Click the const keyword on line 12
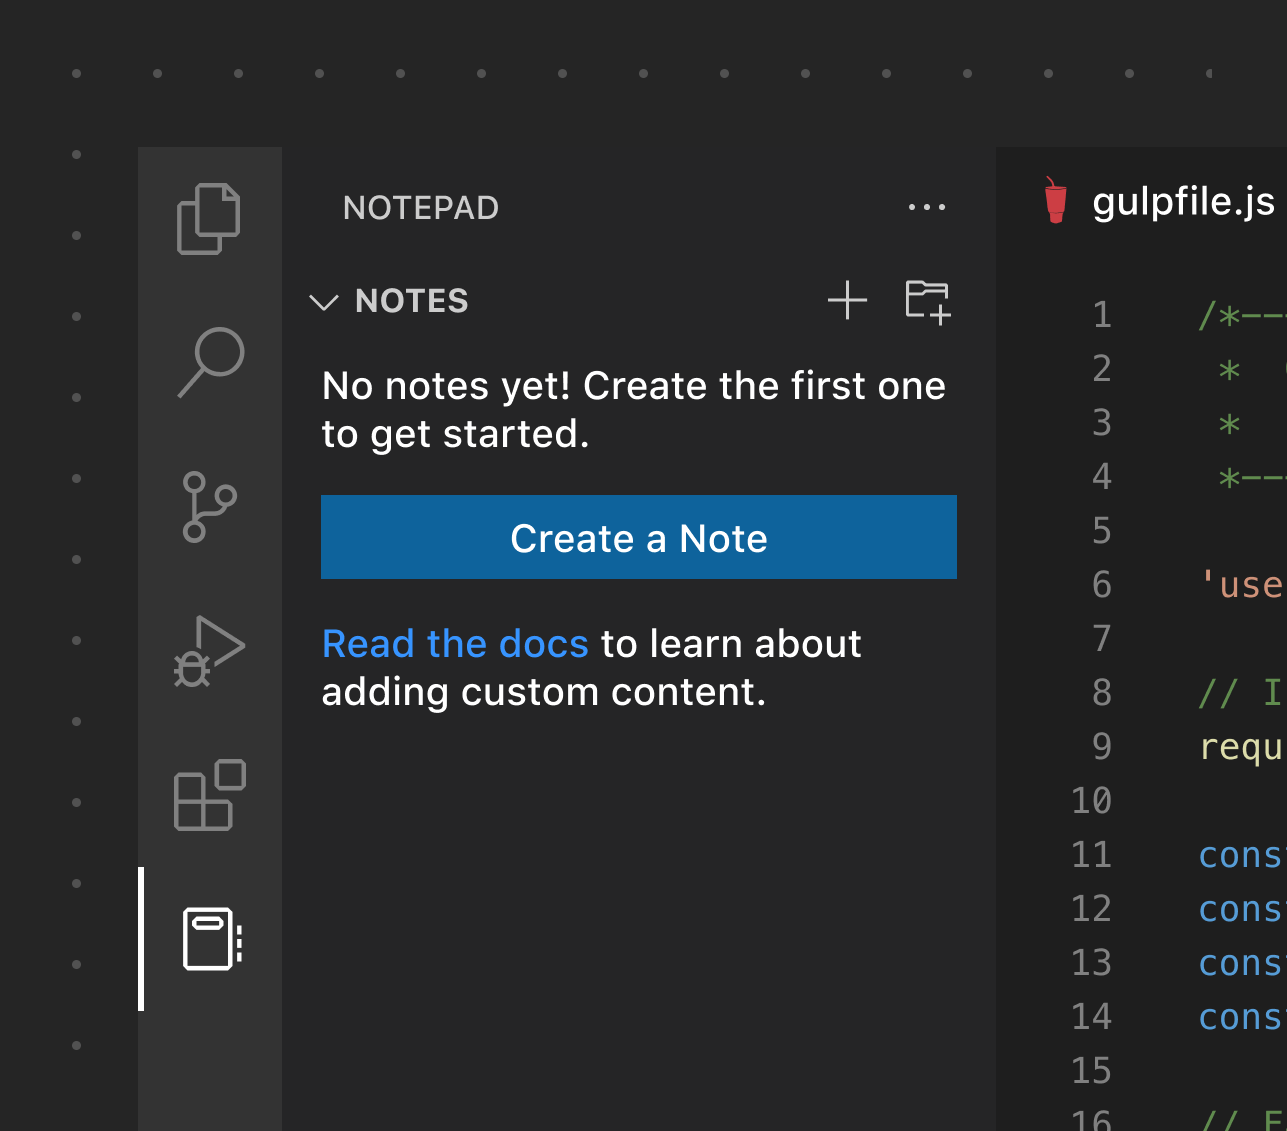Screen dimensions: 1287x1131 point(1241,909)
